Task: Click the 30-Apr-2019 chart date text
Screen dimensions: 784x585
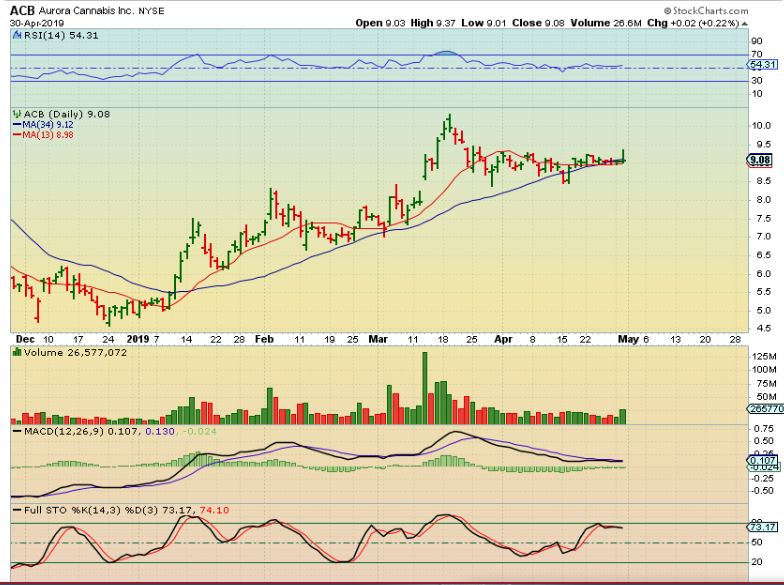Action: (36, 22)
